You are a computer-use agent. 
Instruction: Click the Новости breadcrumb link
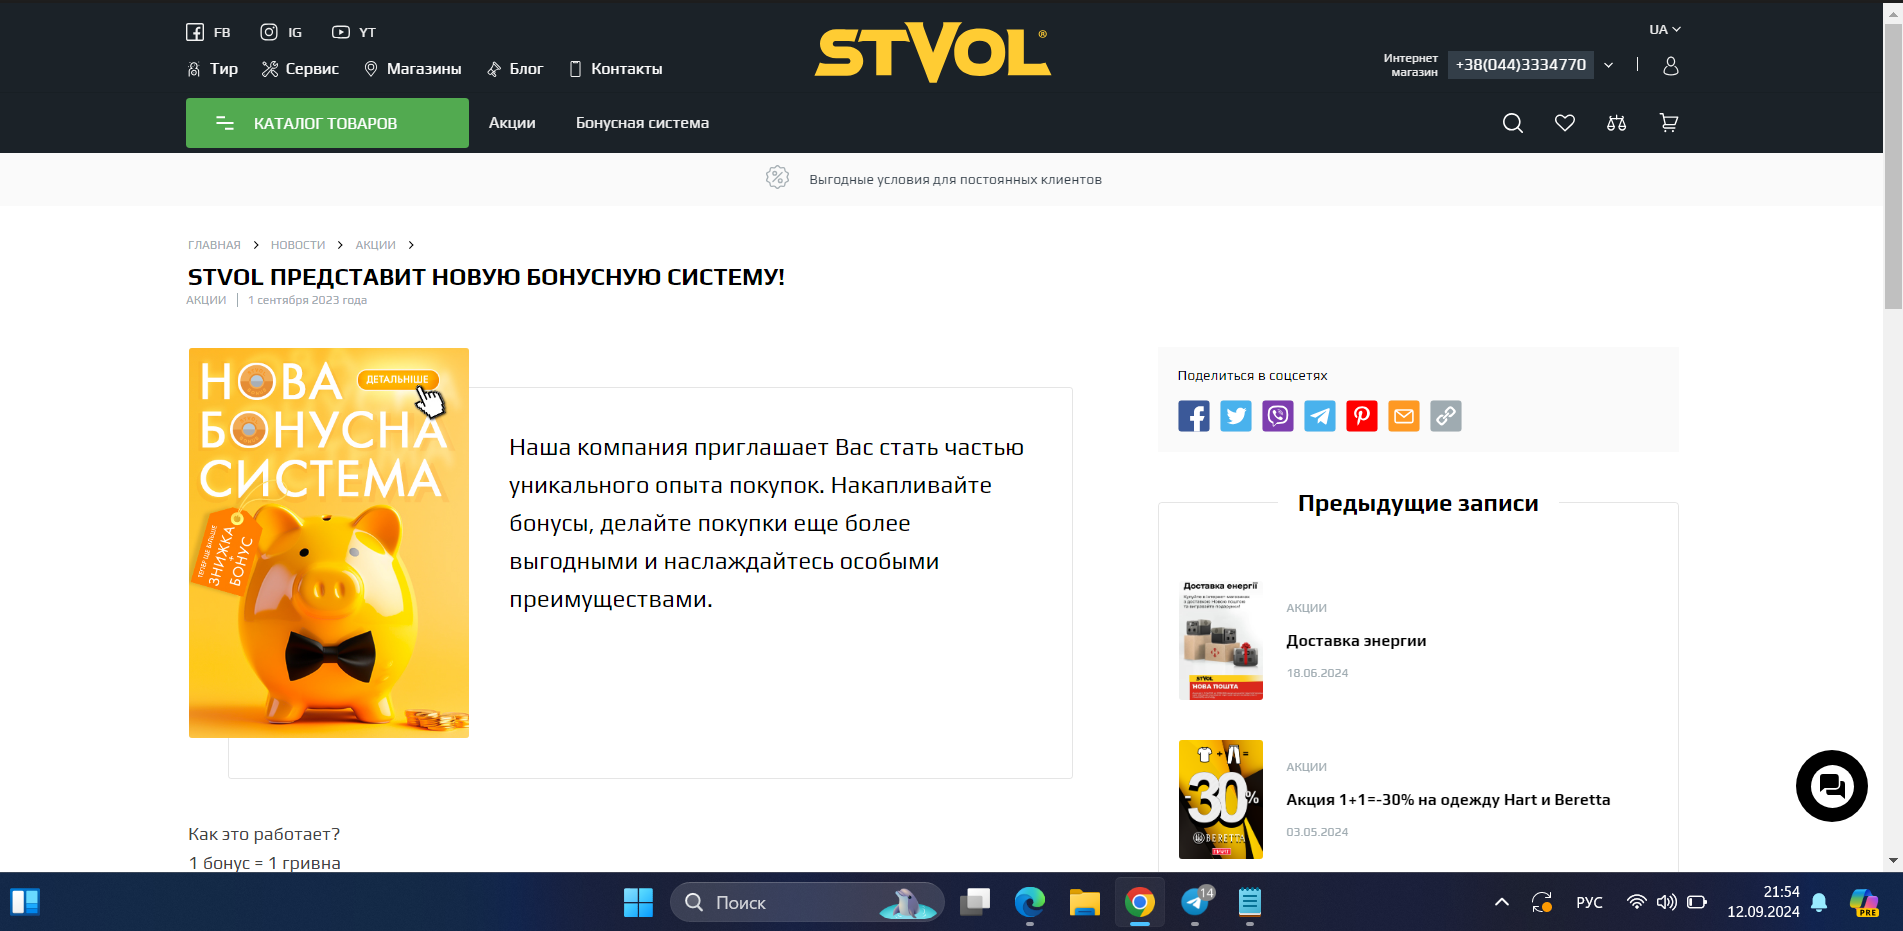(x=298, y=245)
